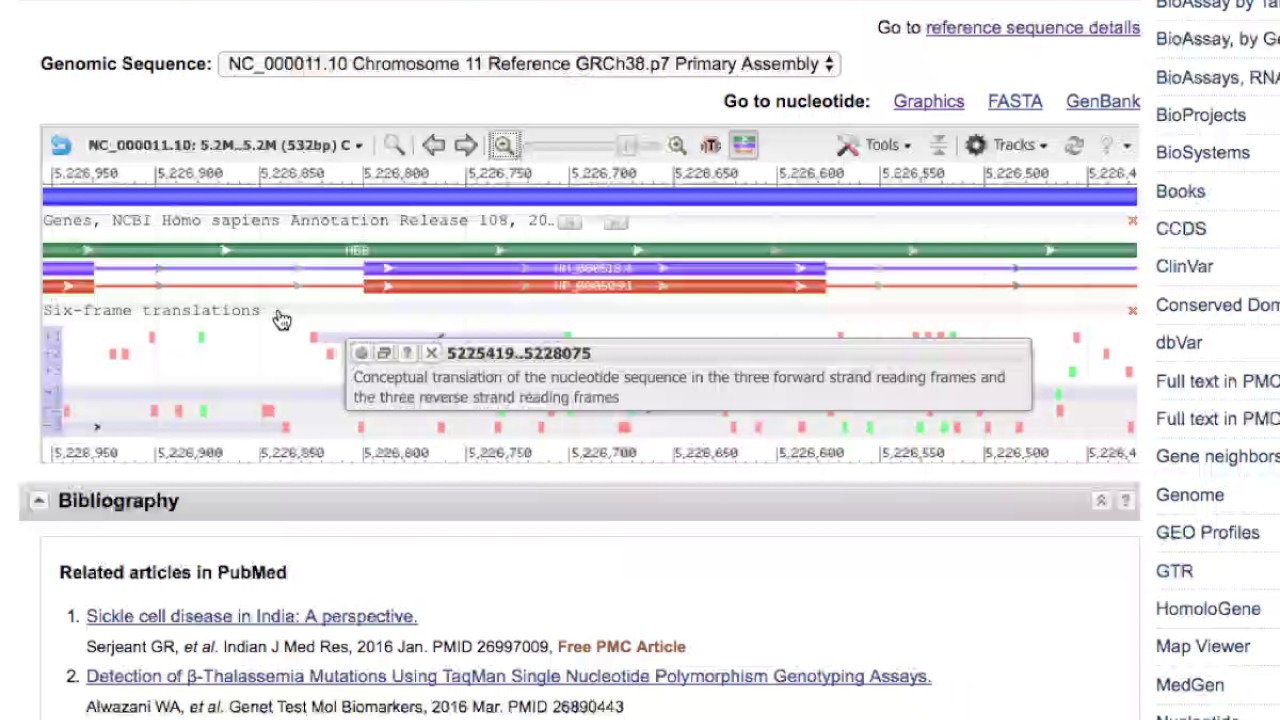Click the zoom to sequence ATG icon
The height and width of the screenshot is (720, 1280).
711,145
